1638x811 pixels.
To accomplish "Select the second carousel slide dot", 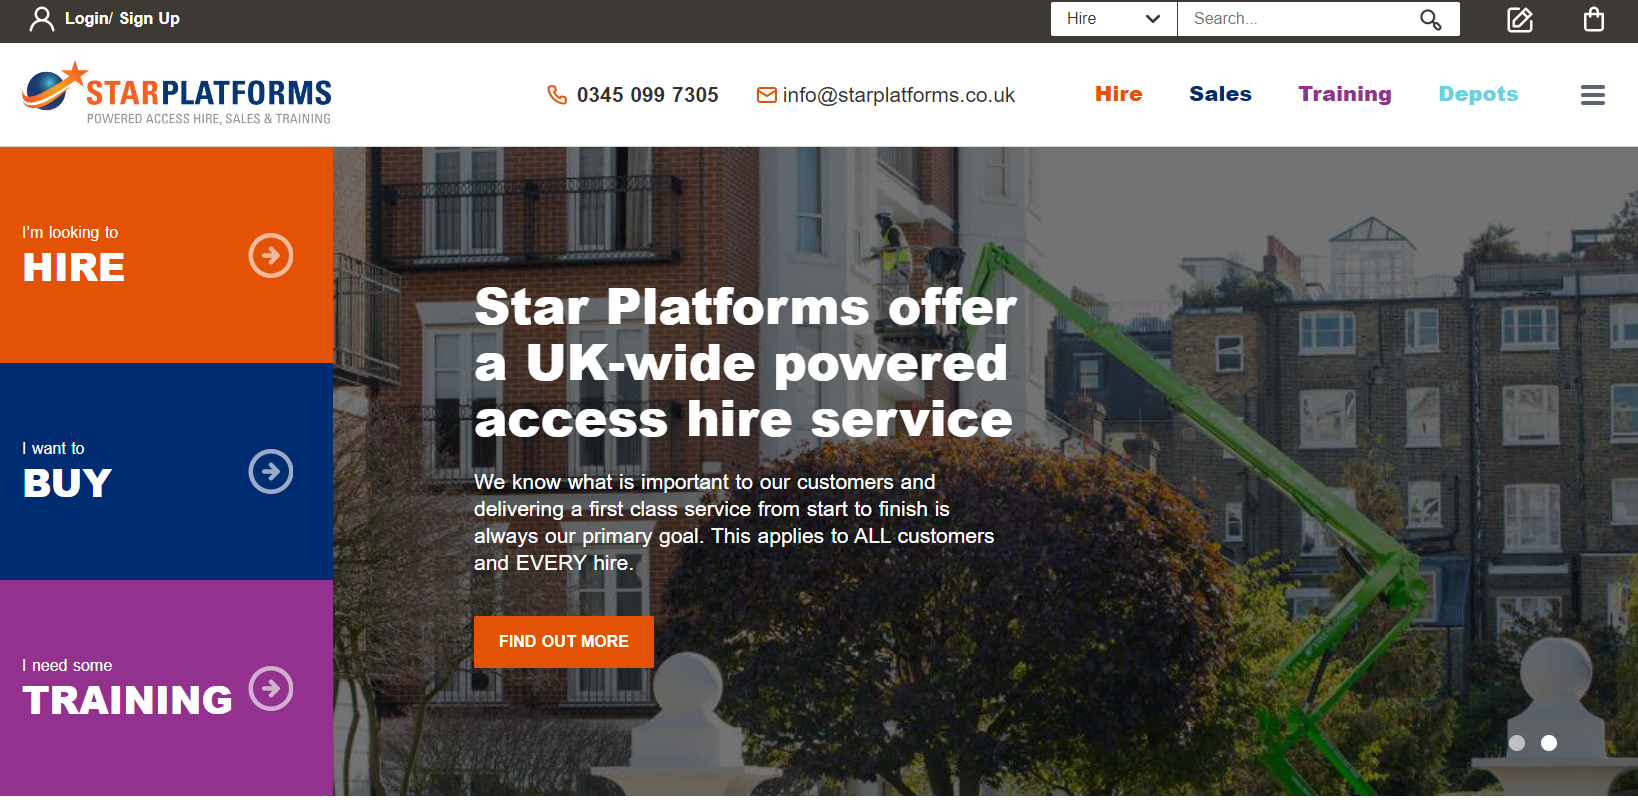I will coord(1549,743).
